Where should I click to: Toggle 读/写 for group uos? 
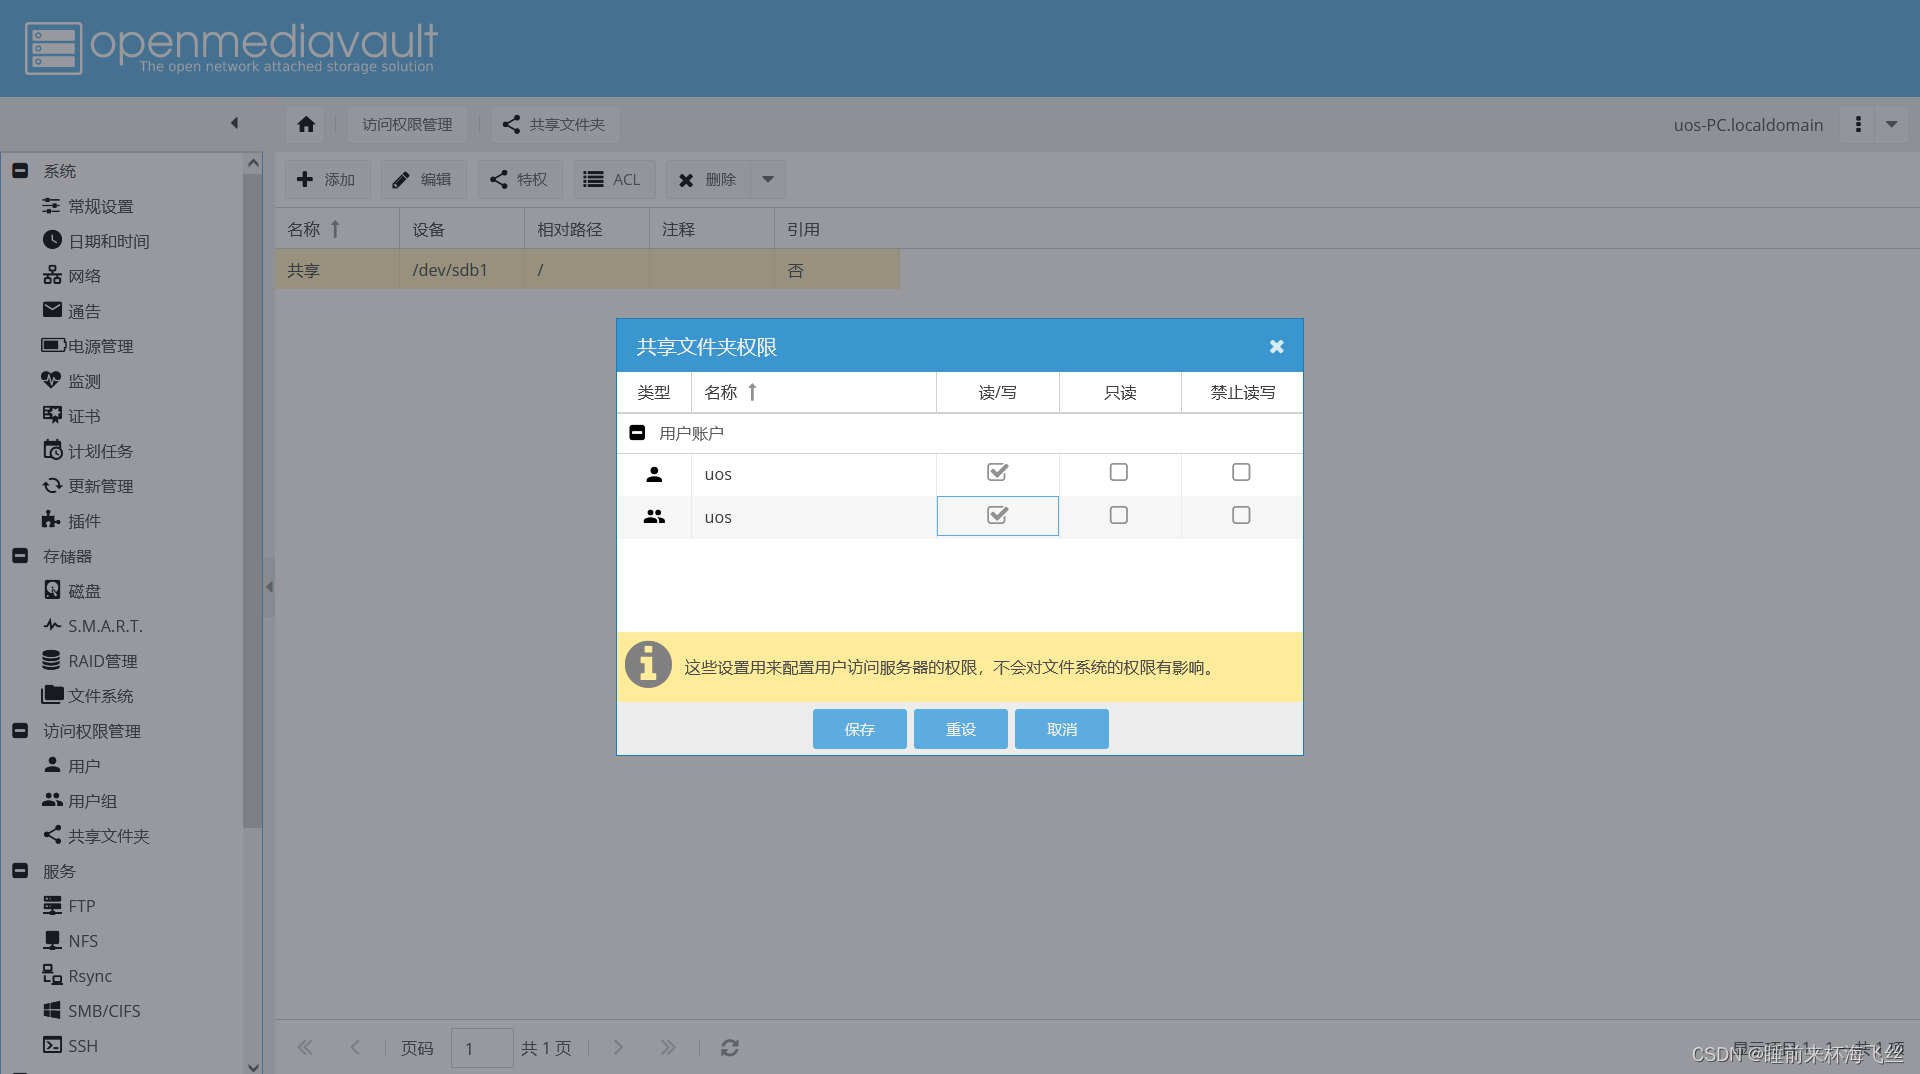click(x=997, y=515)
